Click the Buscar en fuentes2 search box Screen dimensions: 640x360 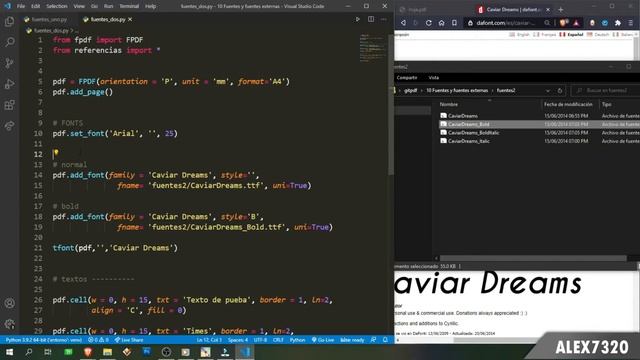click(606, 91)
